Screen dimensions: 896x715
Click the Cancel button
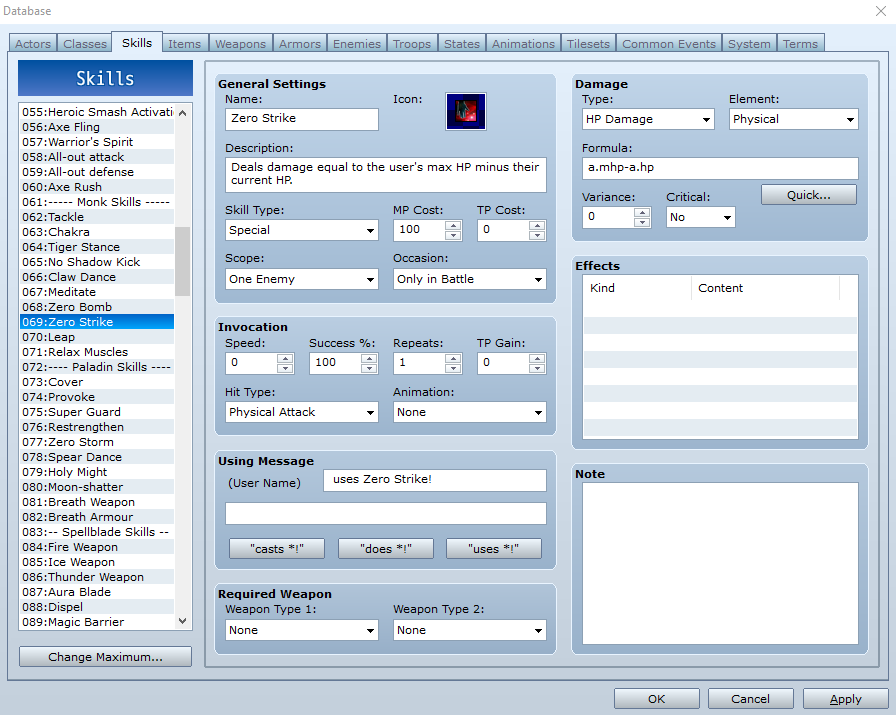751,698
